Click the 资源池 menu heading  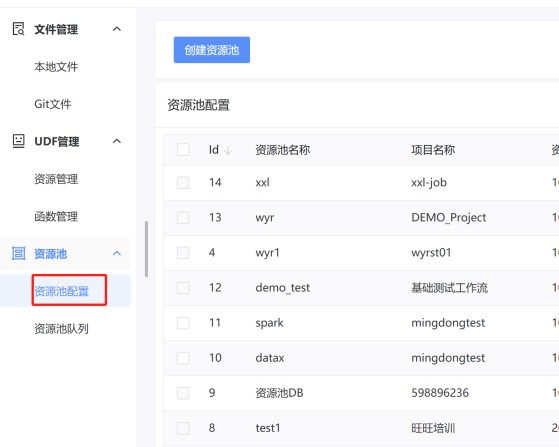coord(51,254)
